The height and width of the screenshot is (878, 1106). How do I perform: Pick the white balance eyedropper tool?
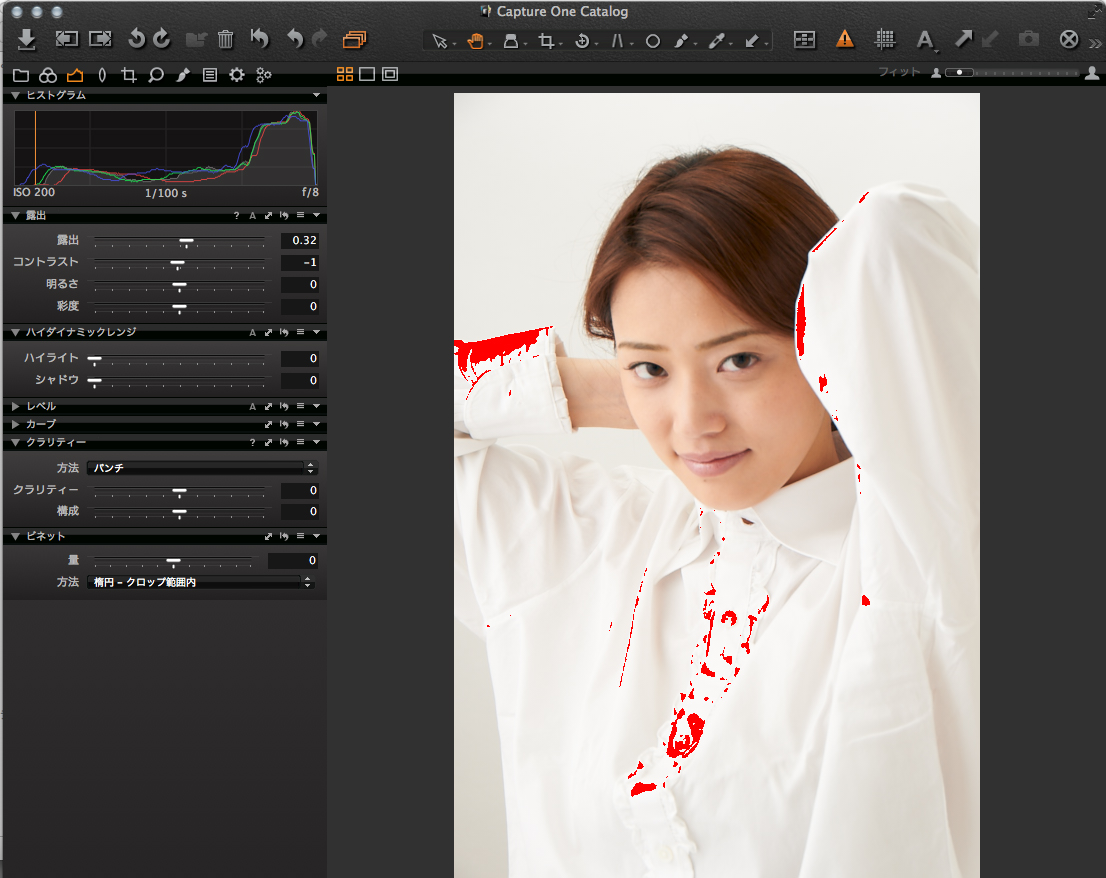point(716,41)
